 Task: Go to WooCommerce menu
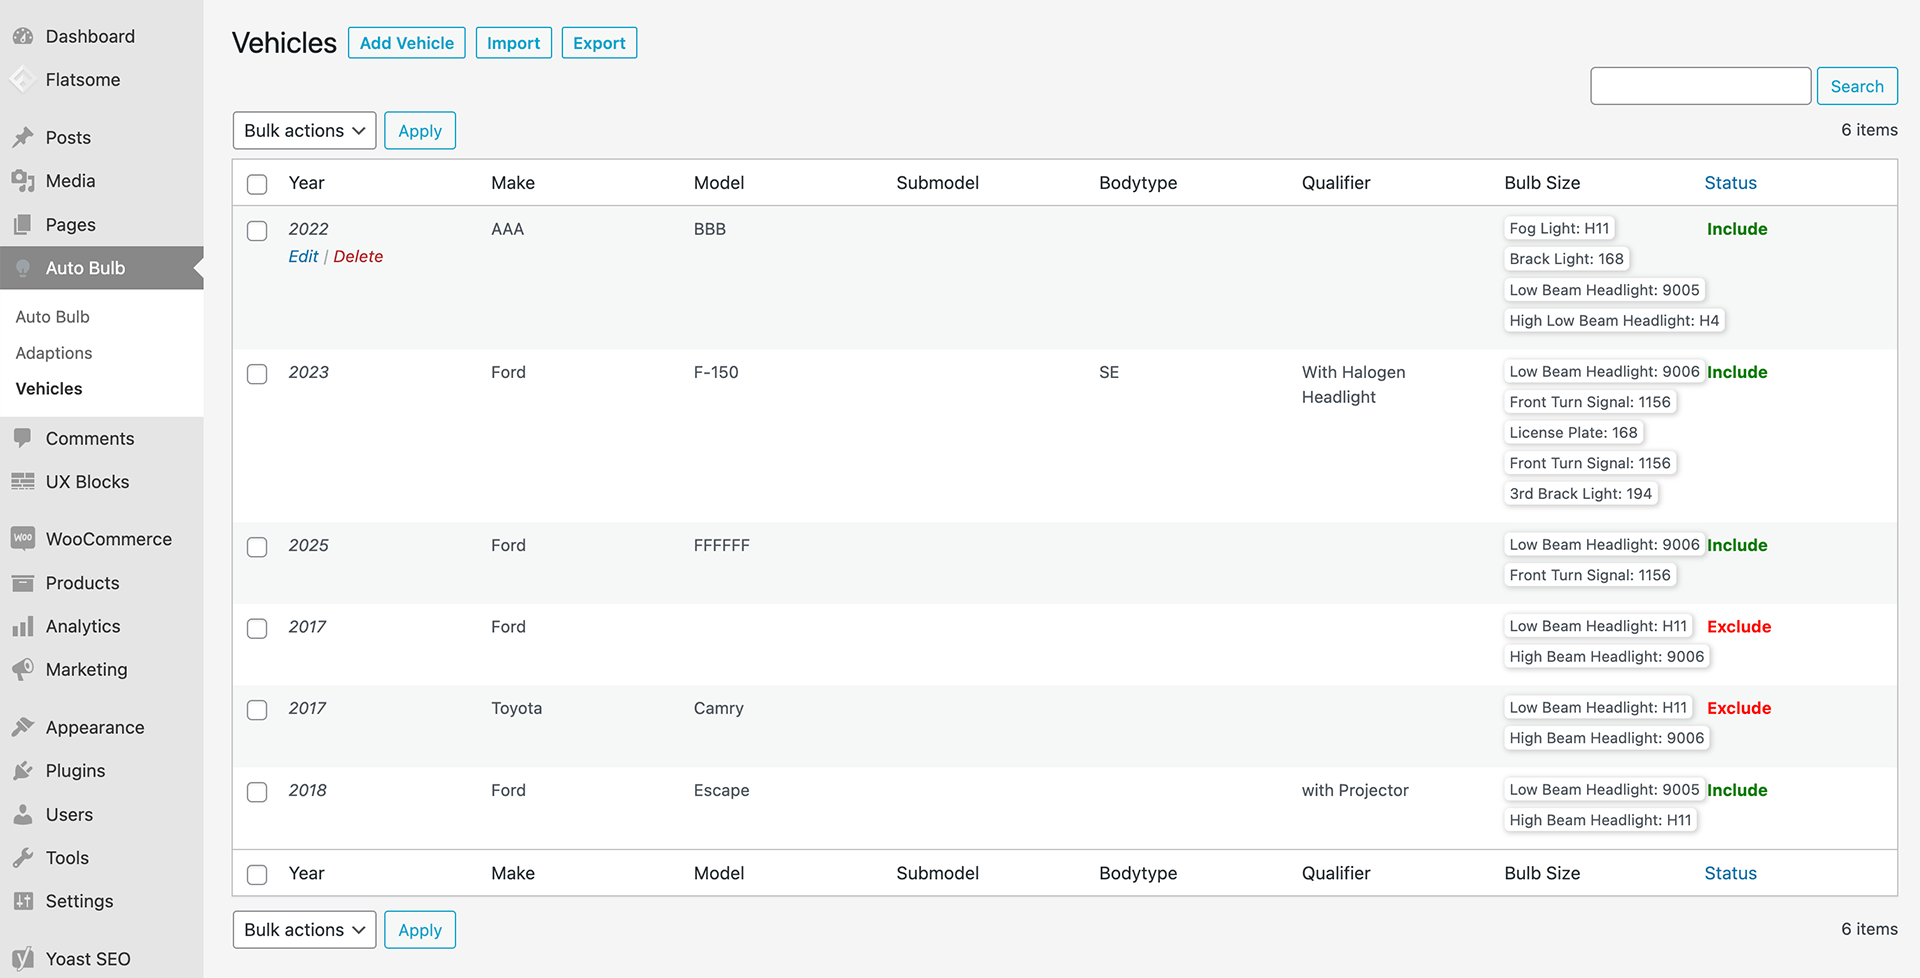(101, 539)
